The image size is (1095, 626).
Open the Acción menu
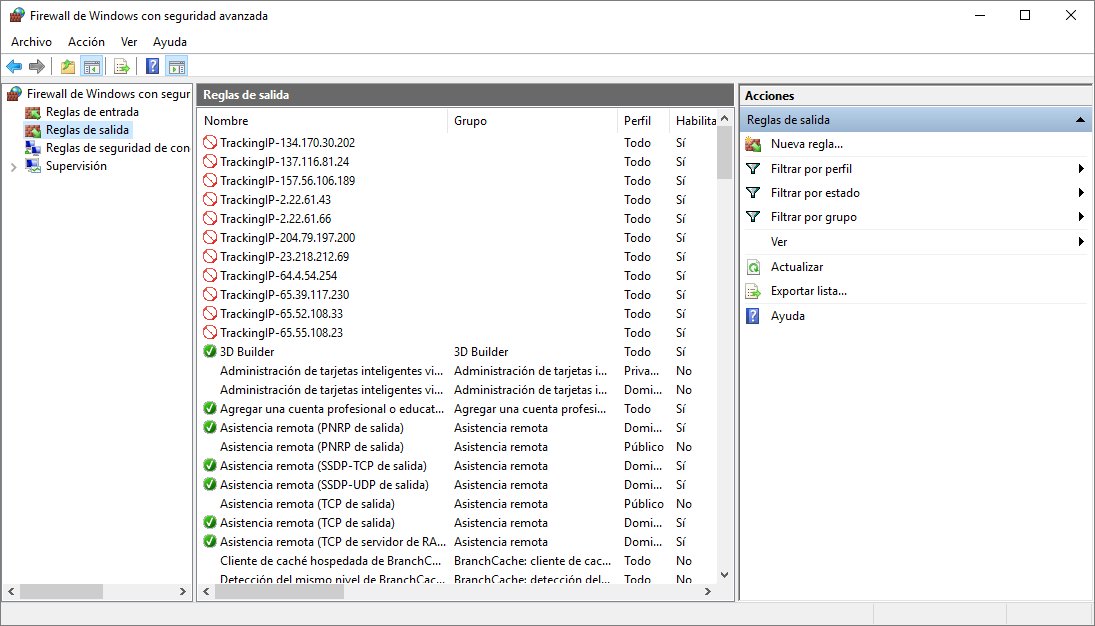(86, 42)
